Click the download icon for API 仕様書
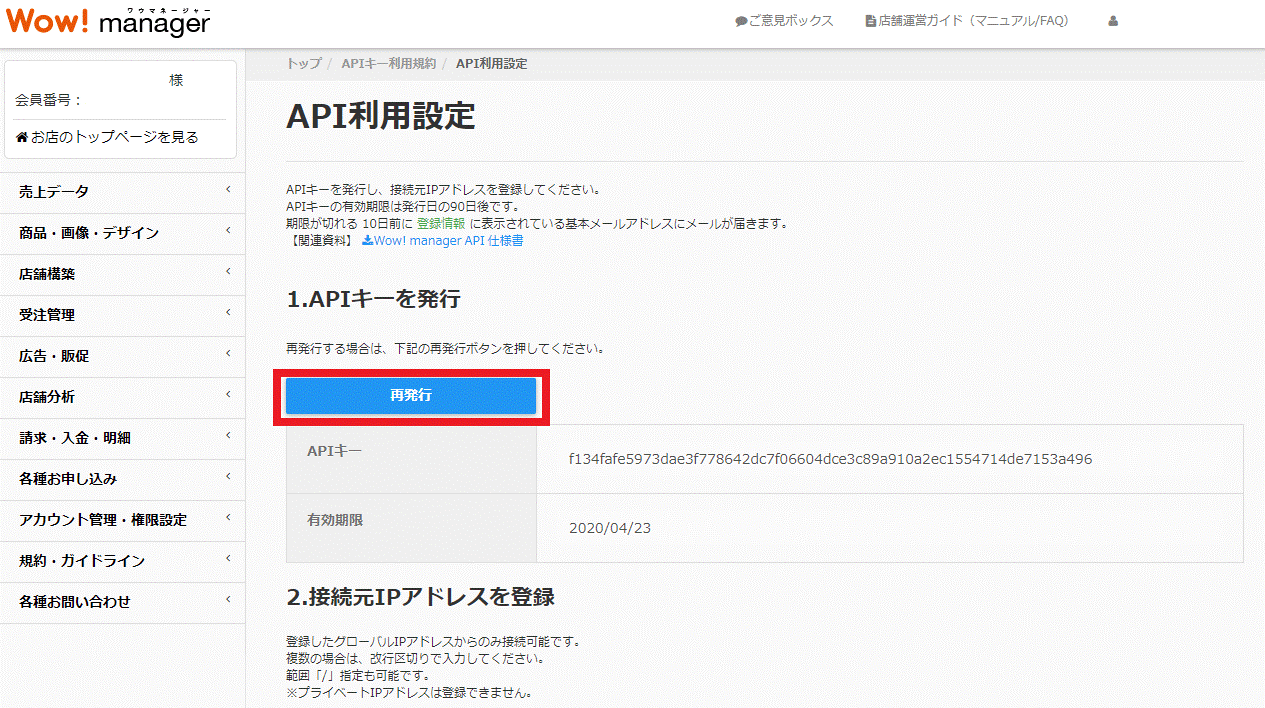 point(367,240)
